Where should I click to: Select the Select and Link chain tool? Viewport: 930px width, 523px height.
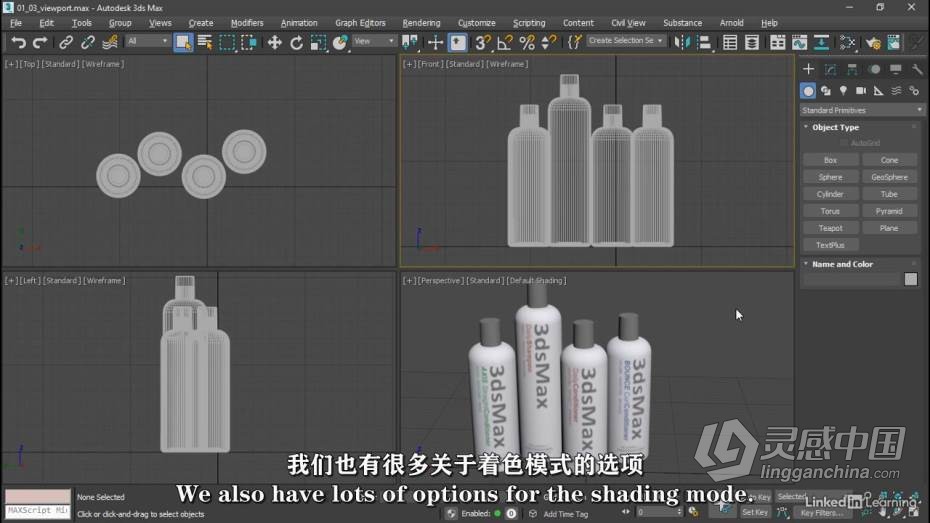point(66,42)
